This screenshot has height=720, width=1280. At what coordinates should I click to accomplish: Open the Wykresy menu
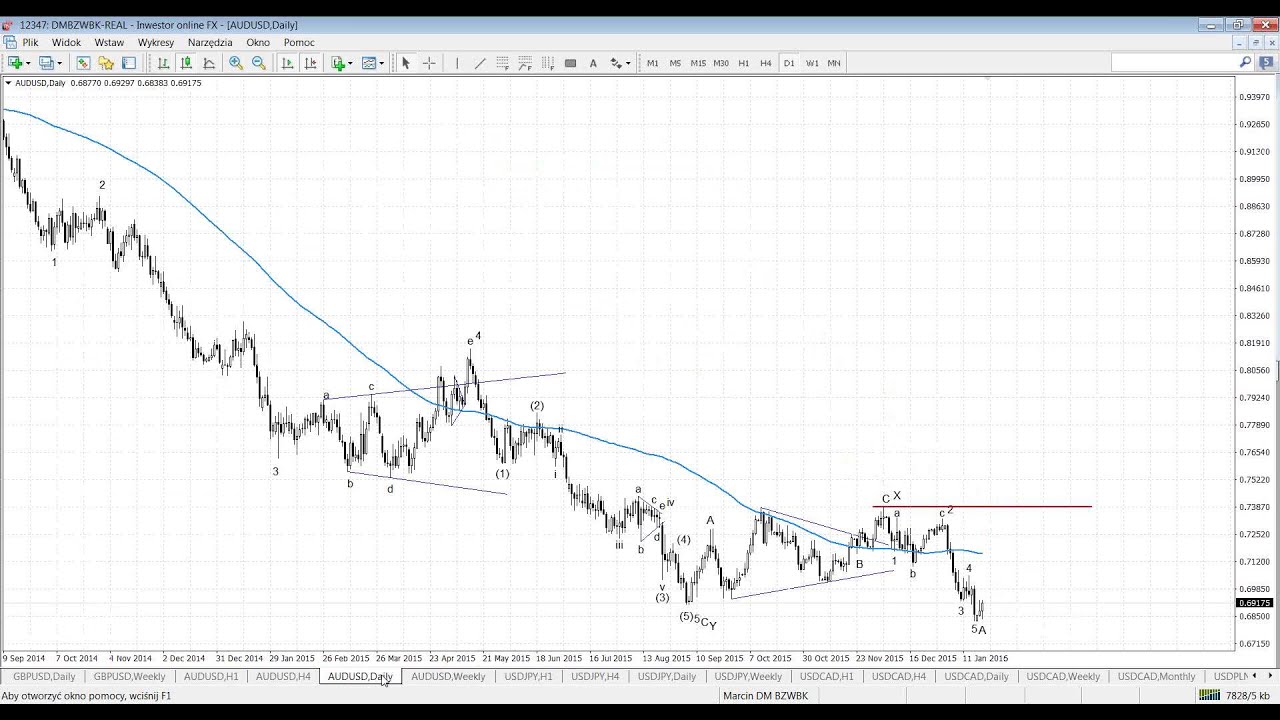156,43
